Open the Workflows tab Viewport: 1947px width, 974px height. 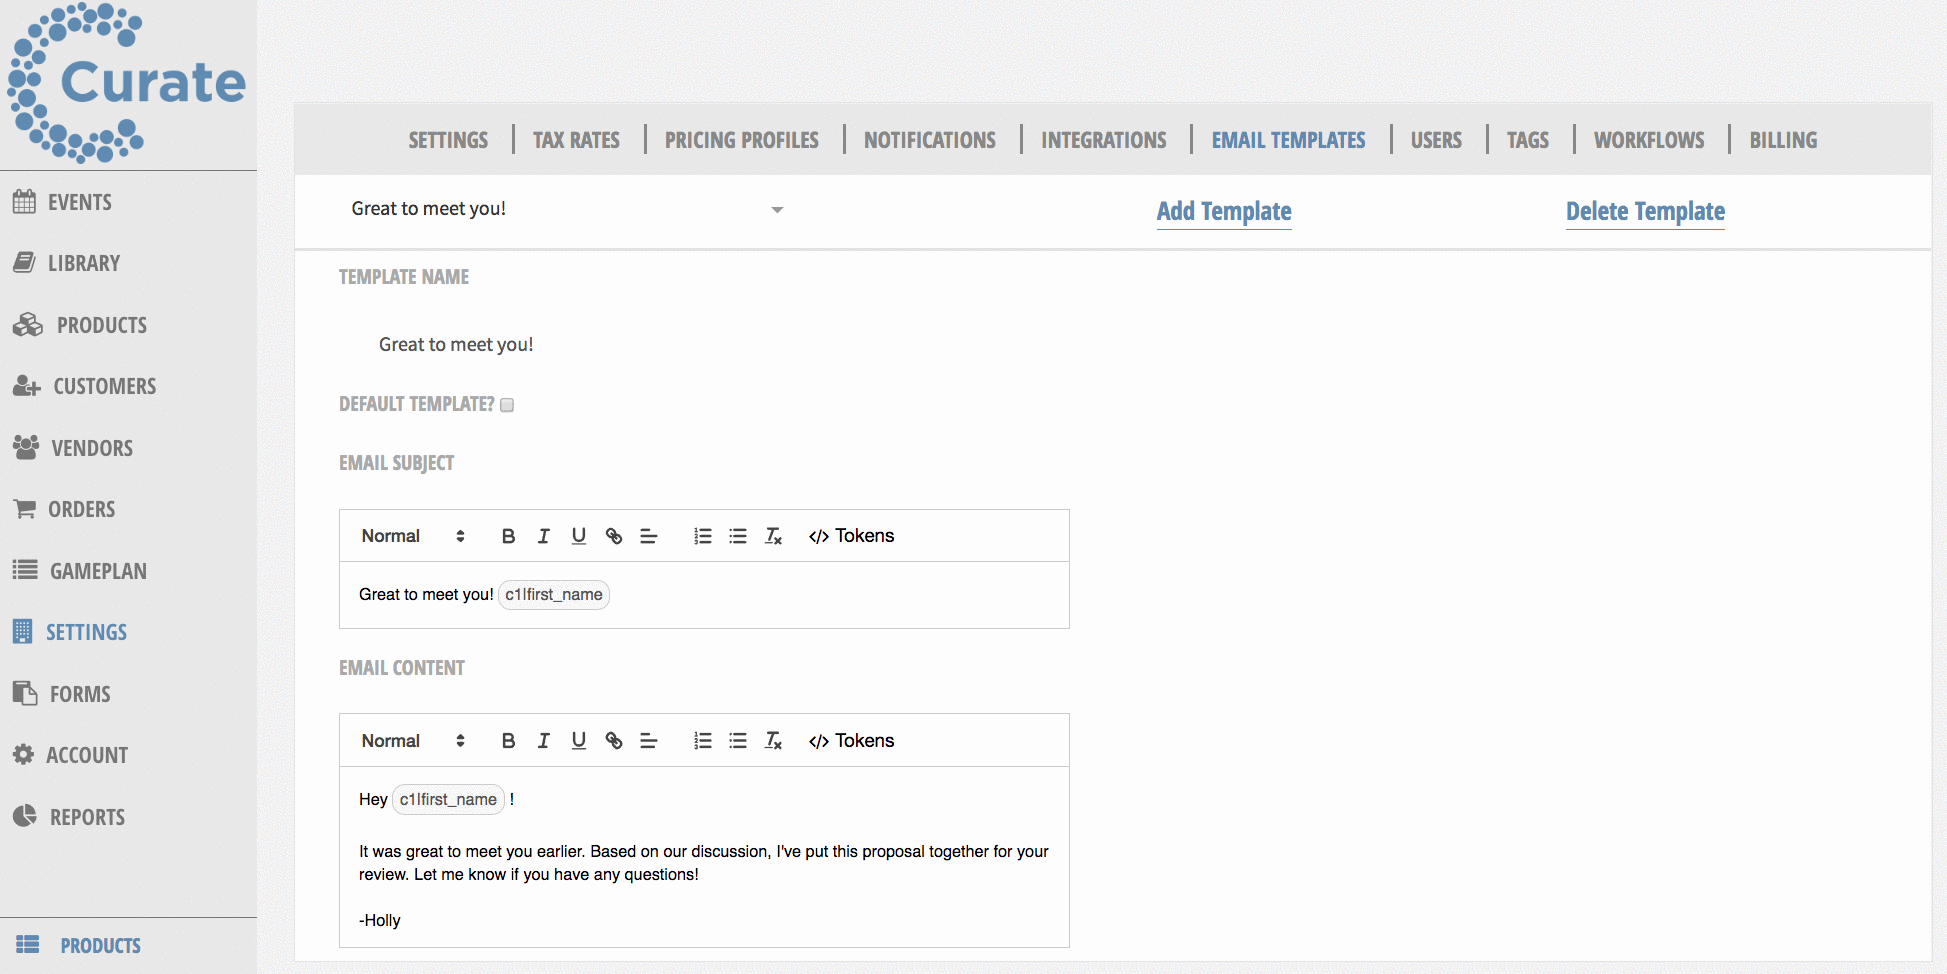pyautogui.click(x=1648, y=139)
